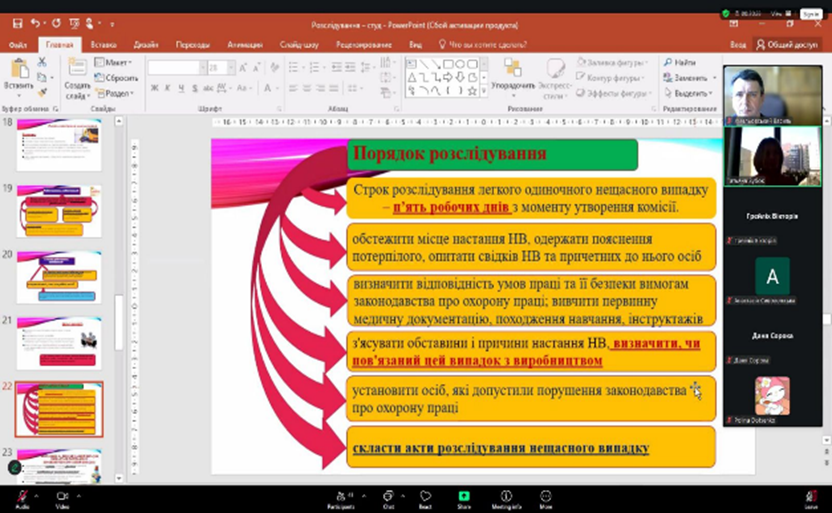Increase list indent level

coord(350,67)
